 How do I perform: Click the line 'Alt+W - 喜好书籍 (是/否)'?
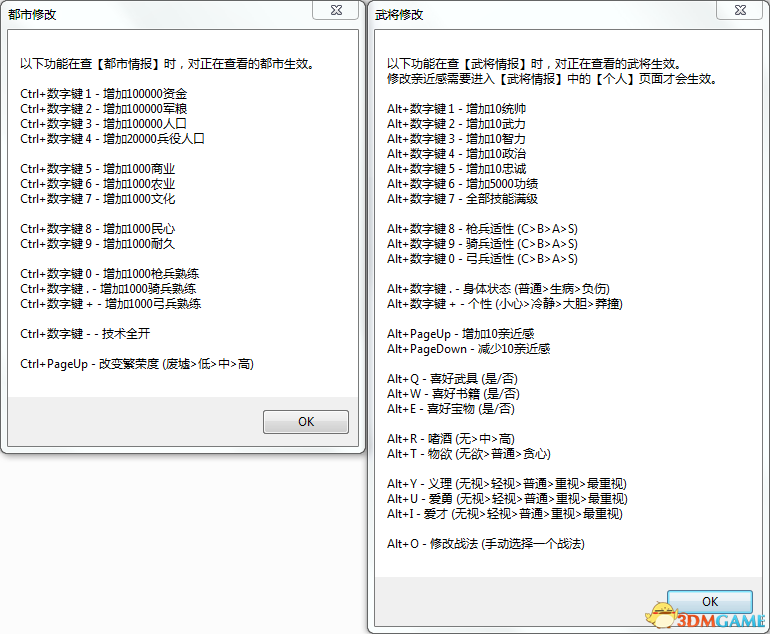click(x=454, y=394)
